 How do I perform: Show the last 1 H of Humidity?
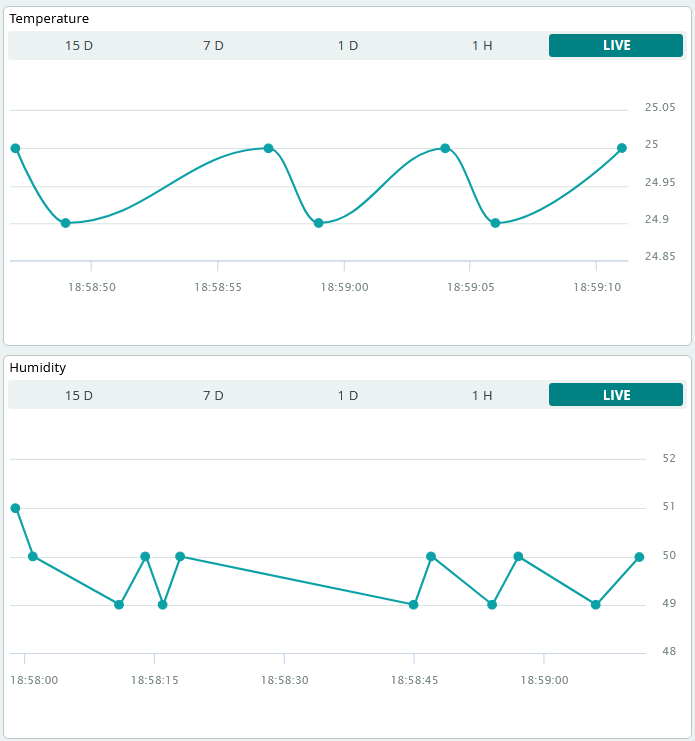[x=482, y=395]
